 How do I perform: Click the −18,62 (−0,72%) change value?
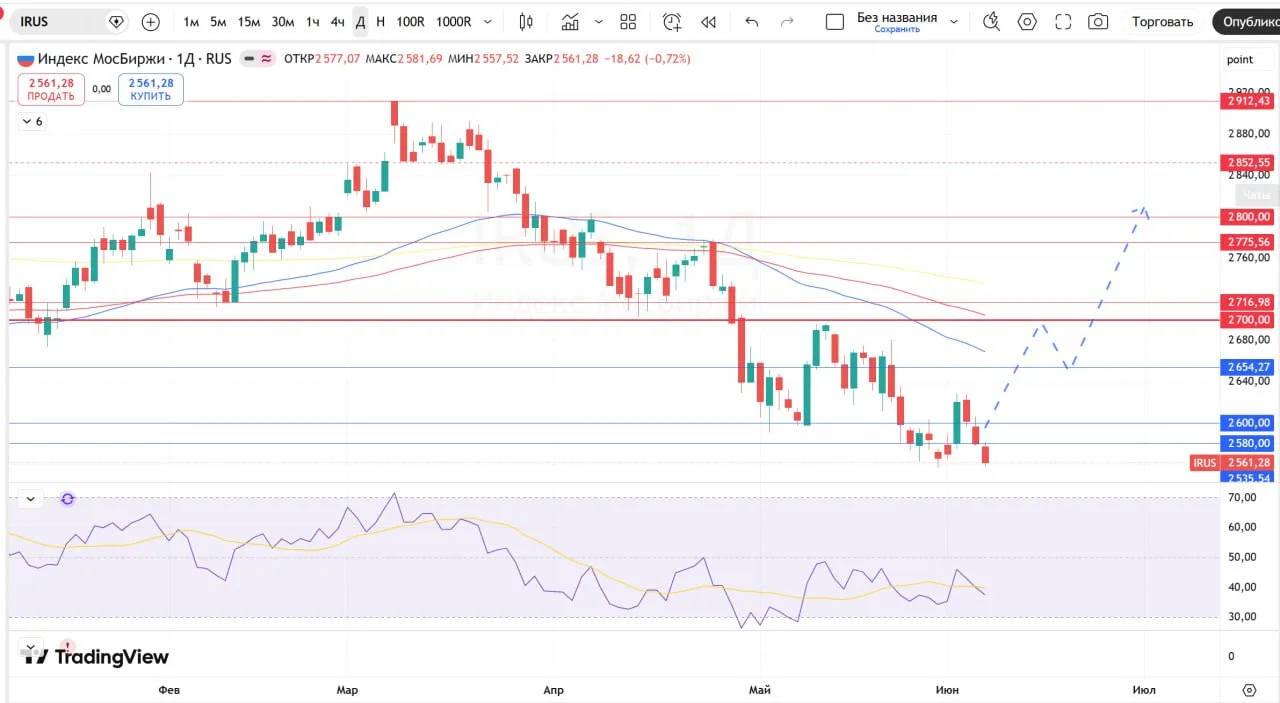646,59
